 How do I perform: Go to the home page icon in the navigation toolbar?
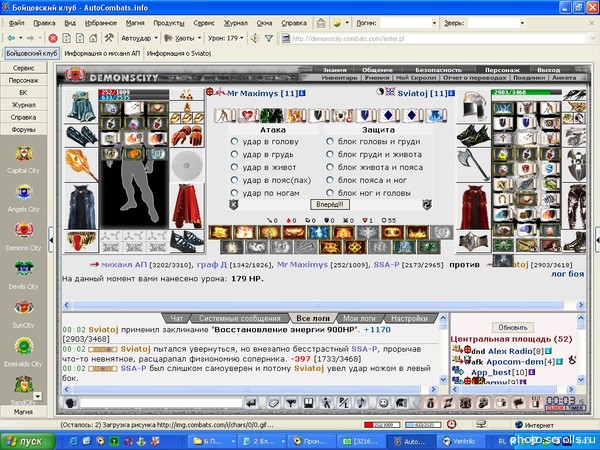tap(93, 38)
